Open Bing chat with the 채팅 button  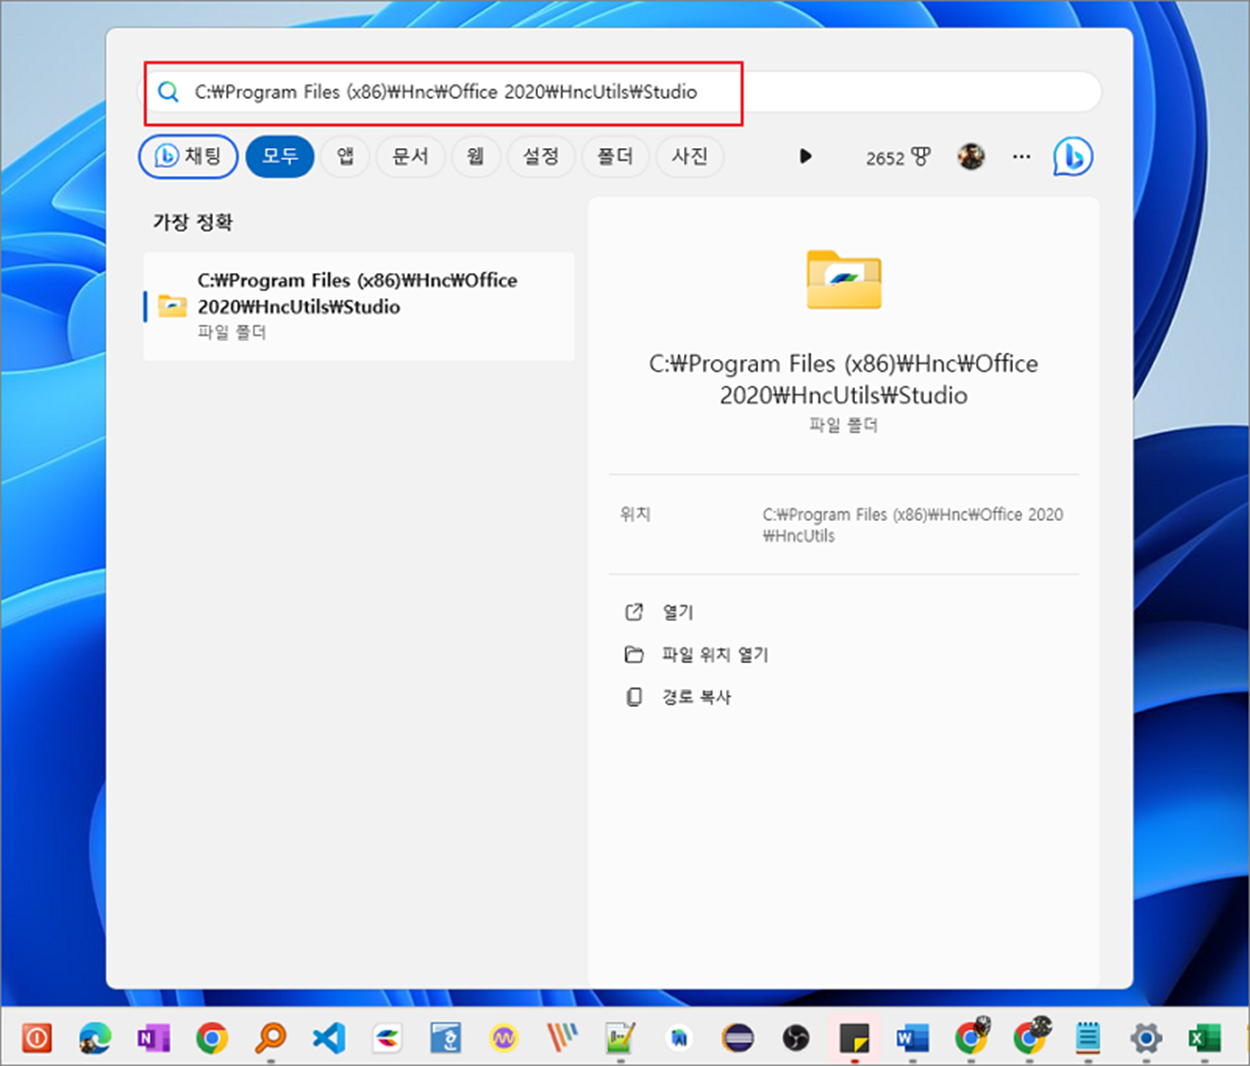(188, 156)
